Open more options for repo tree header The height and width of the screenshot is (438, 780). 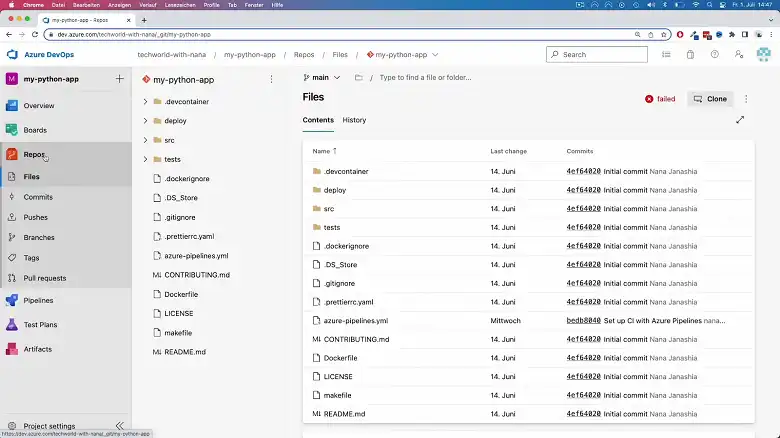point(271,79)
